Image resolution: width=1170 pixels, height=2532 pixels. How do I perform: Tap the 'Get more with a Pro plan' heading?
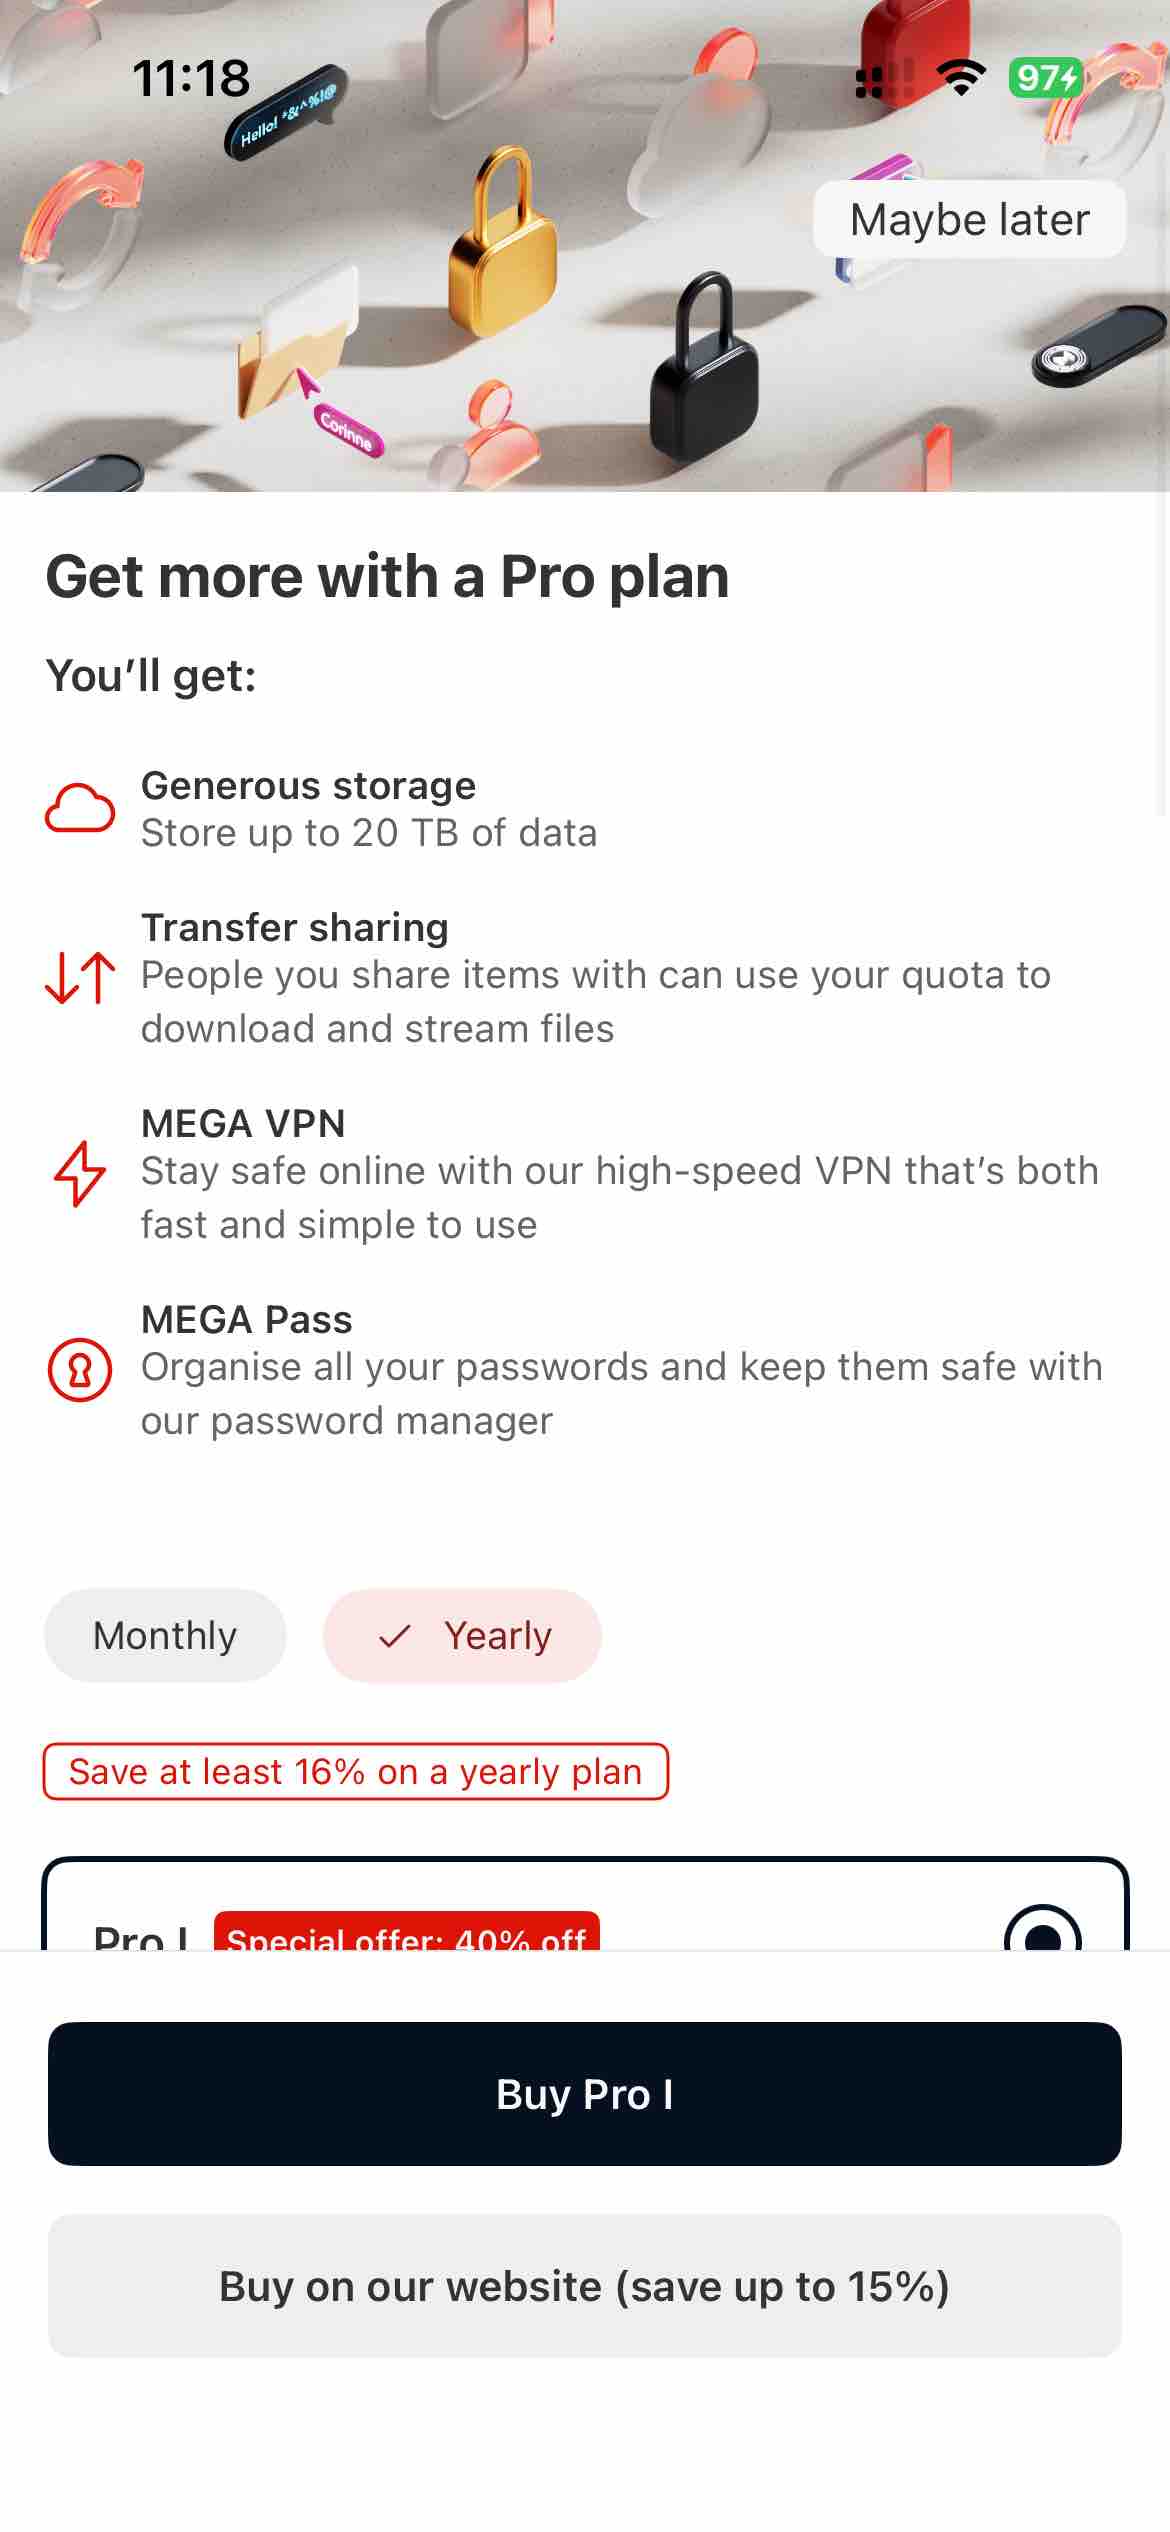tap(387, 577)
